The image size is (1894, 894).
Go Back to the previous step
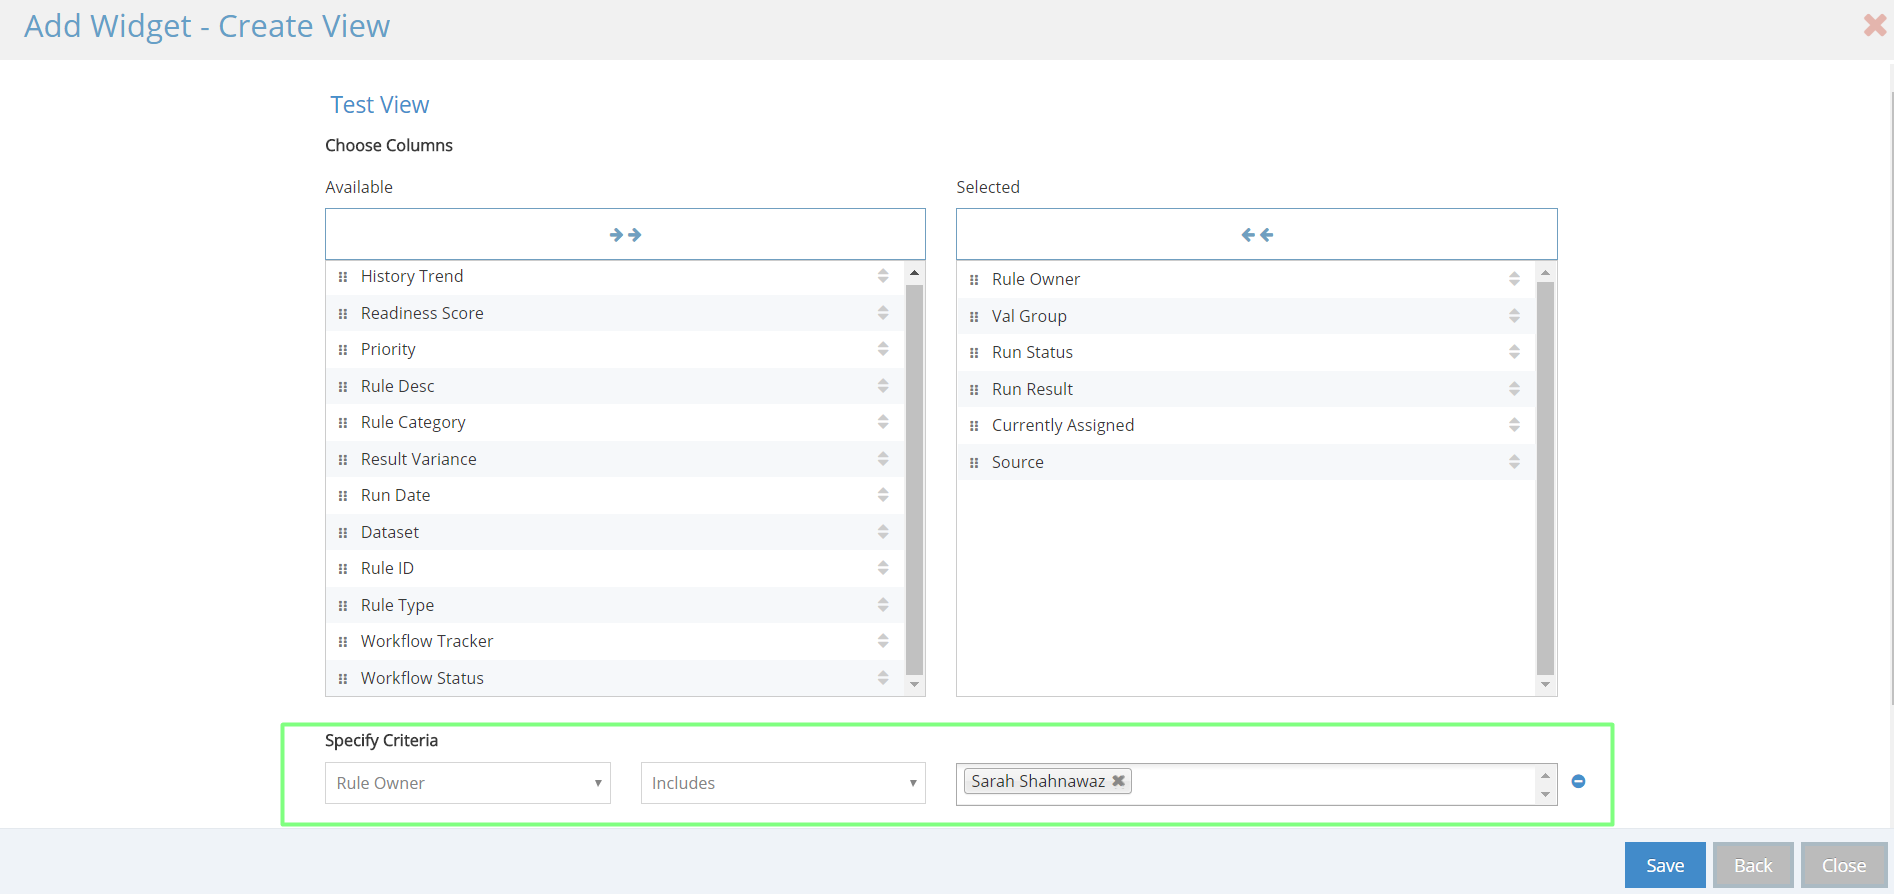[x=1753, y=865]
